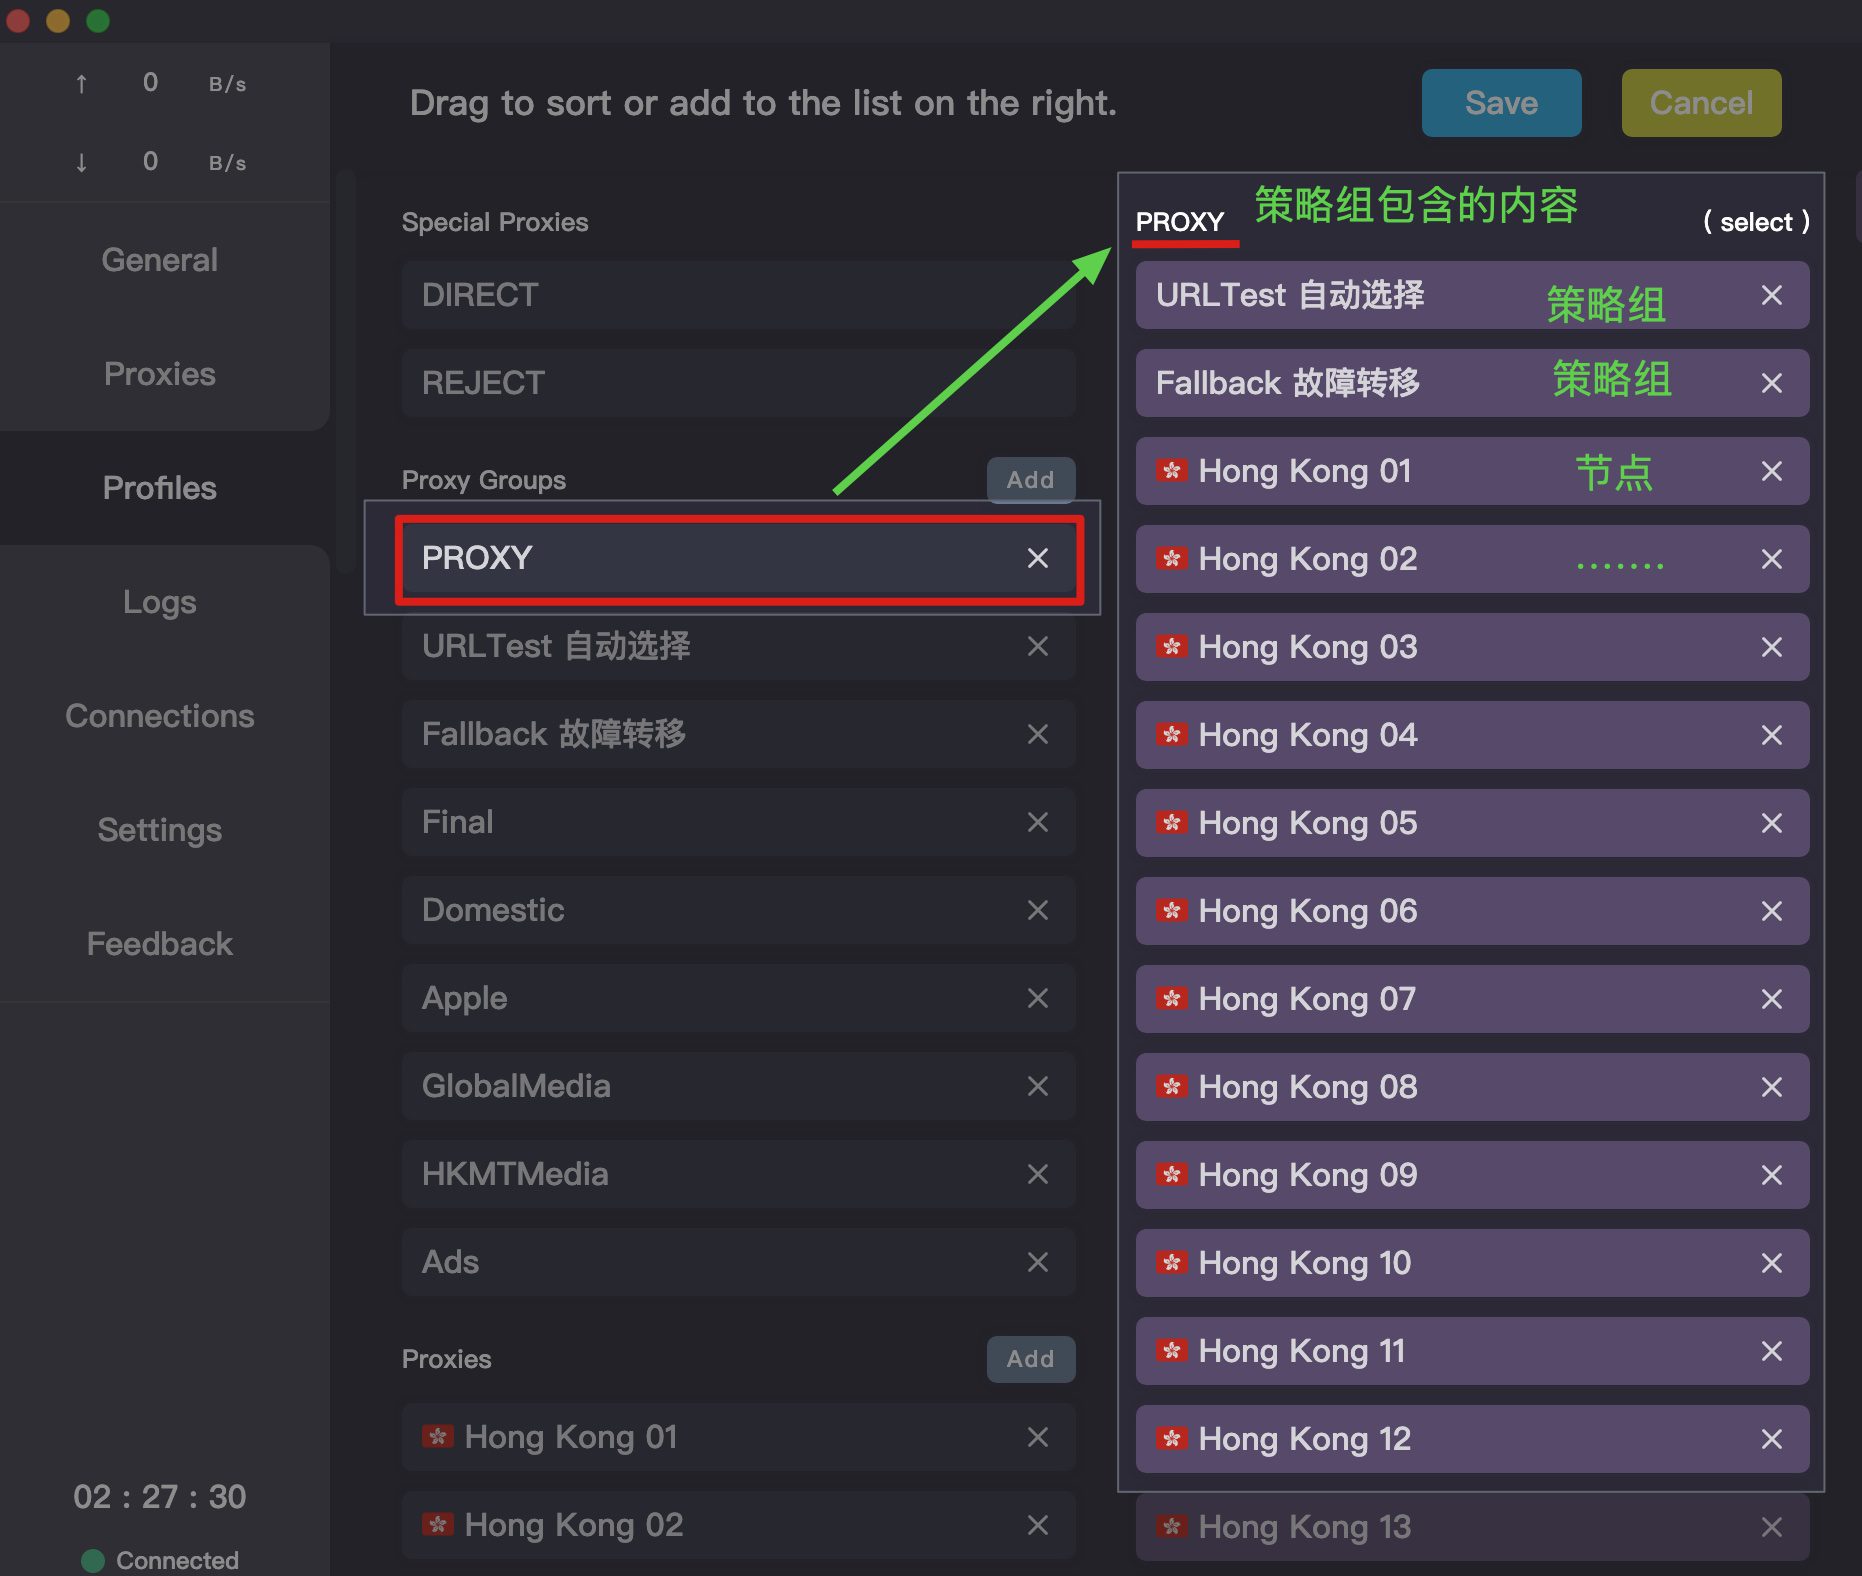Click the 02 : 27 : 30 timer
The width and height of the screenshot is (1862, 1576).
point(160,1497)
